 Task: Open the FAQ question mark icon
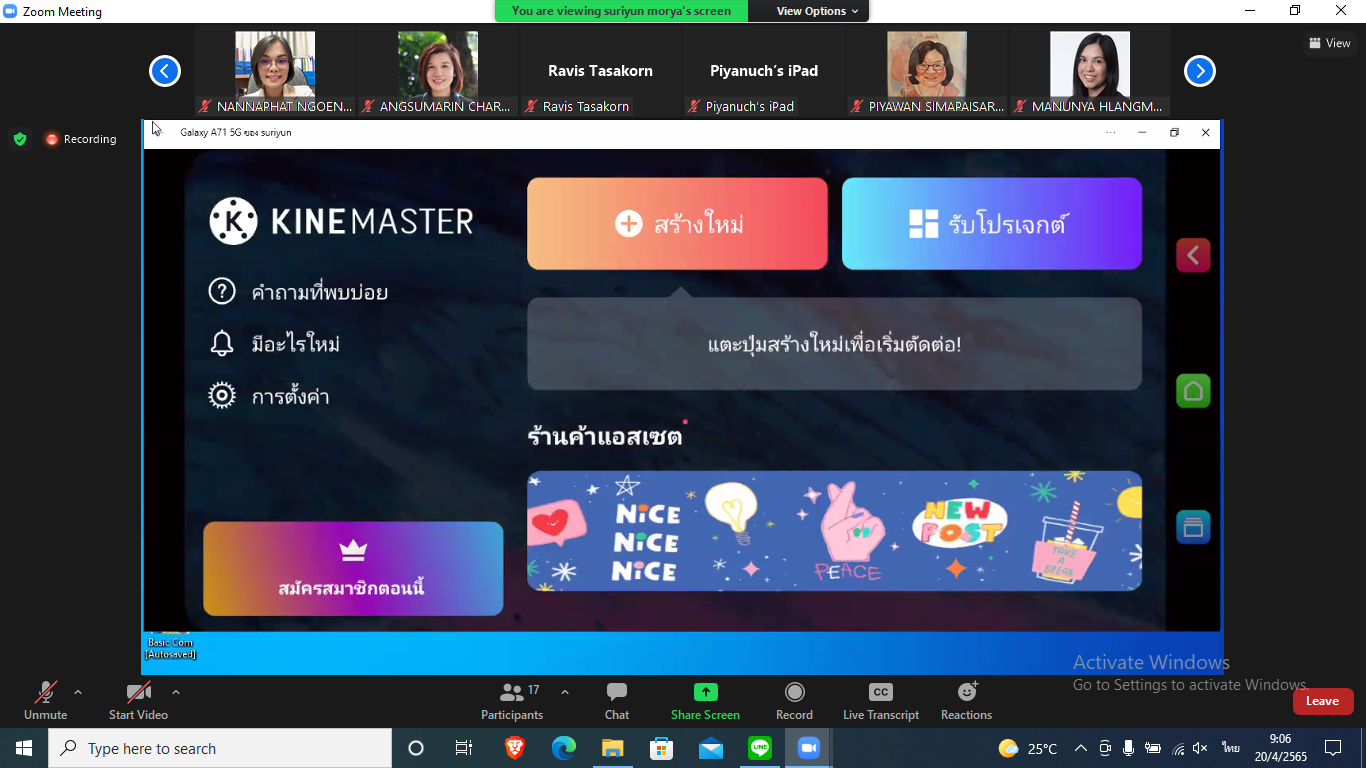(x=221, y=291)
